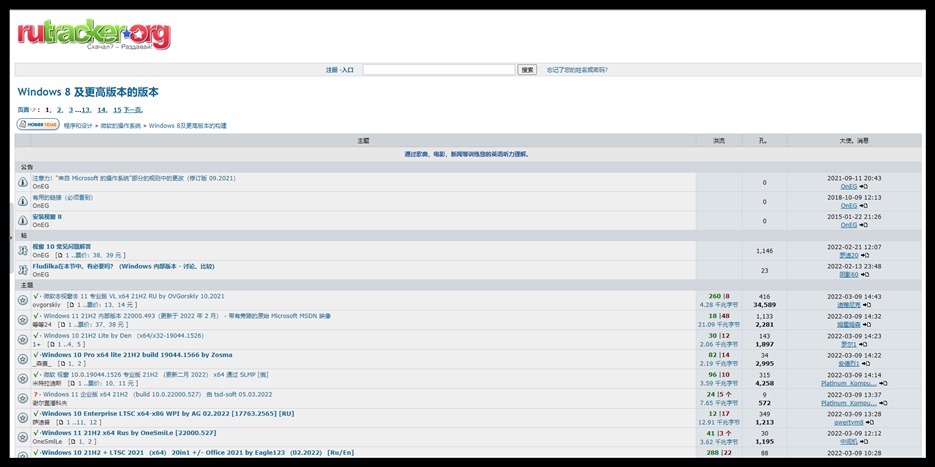Go to page 13 in pagination

click(86, 110)
